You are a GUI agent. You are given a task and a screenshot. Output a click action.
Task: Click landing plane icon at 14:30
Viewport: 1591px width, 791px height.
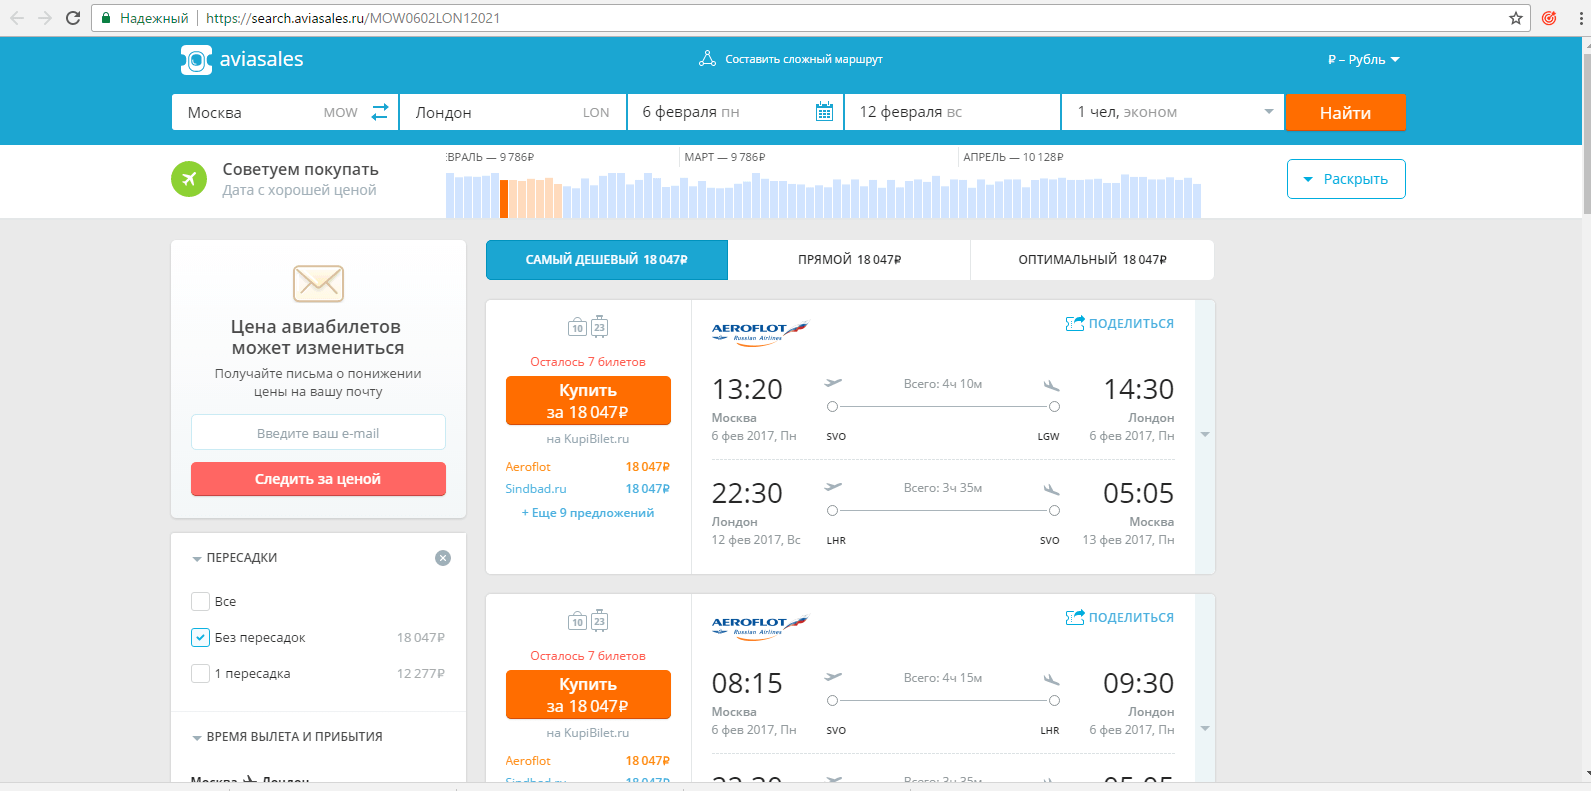pos(1051,385)
